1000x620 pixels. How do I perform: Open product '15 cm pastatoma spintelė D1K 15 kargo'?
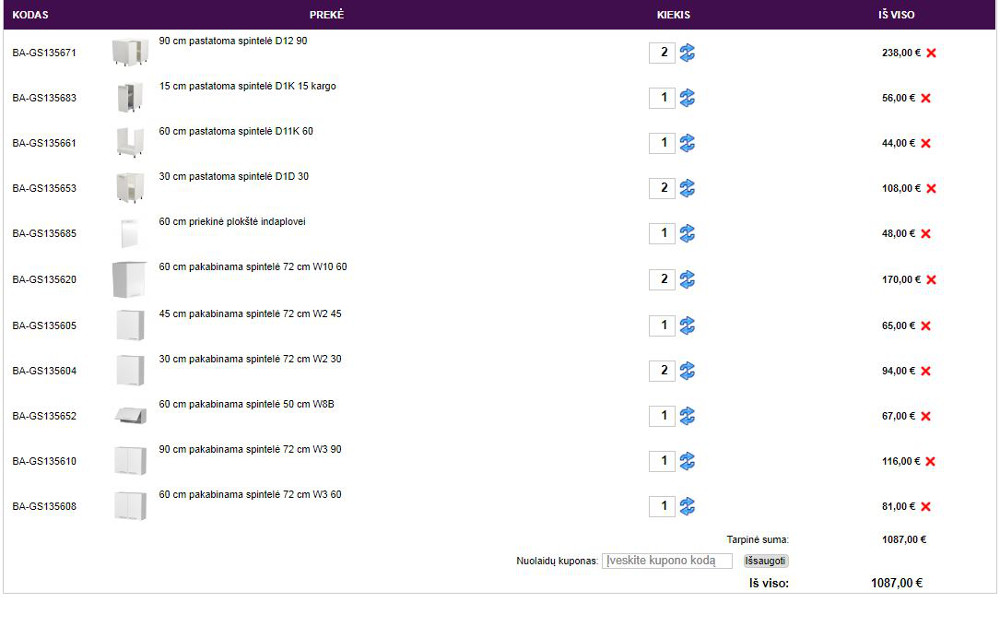[x=247, y=86]
